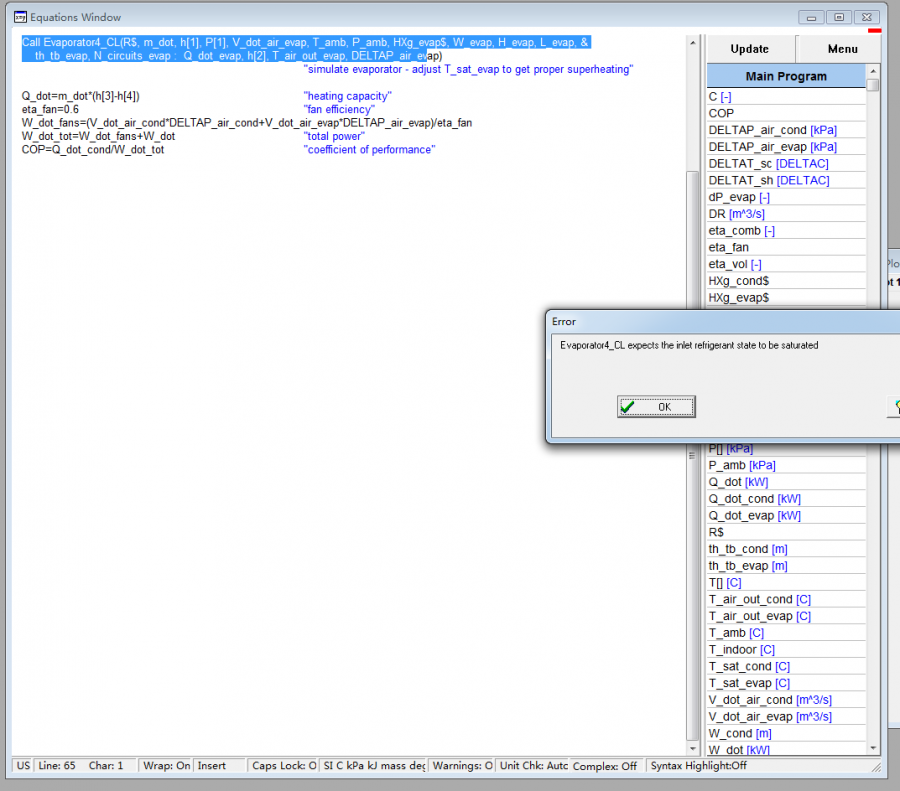900x791 pixels.
Task: Close the Equations Window
Action: tap(868, 16)
